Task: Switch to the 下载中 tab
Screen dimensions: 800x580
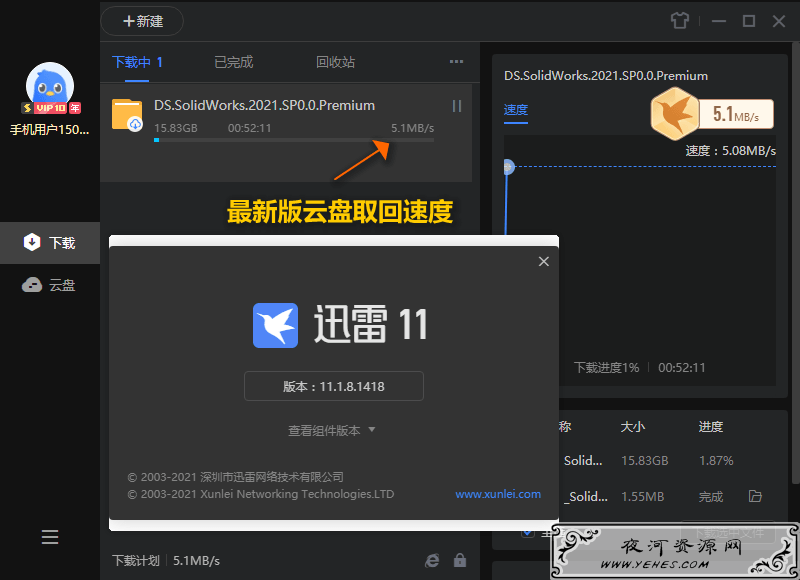Action: 137,62
